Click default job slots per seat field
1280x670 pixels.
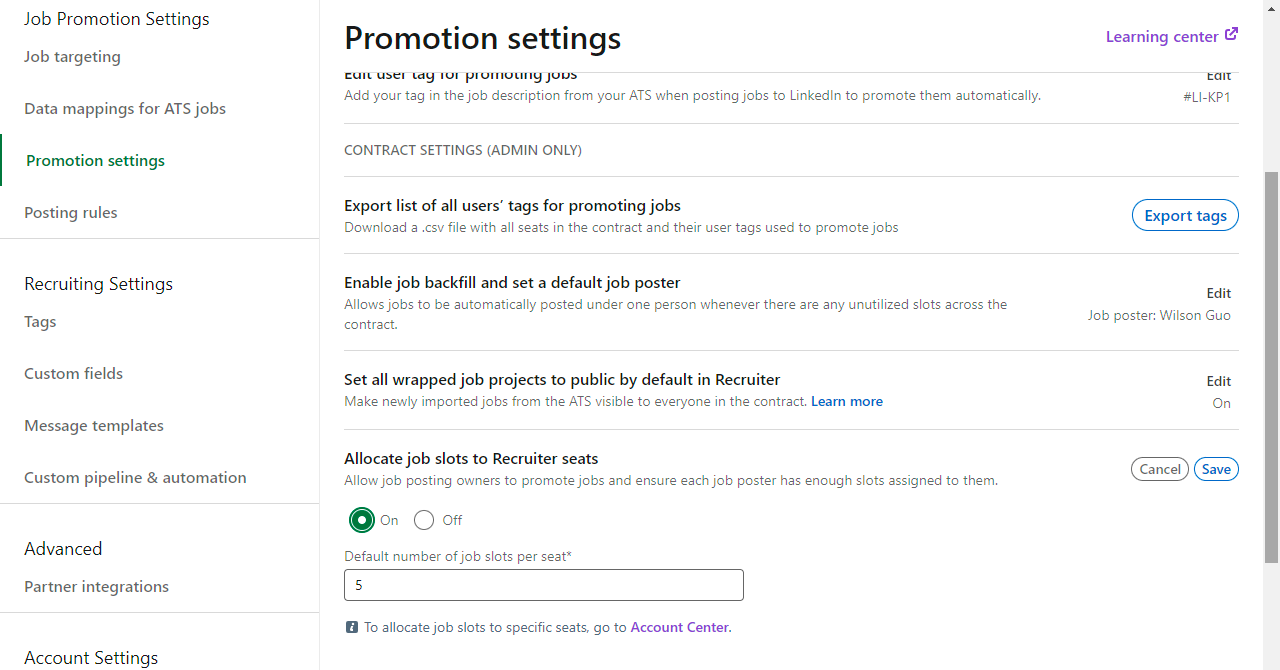tap(544, 585)
